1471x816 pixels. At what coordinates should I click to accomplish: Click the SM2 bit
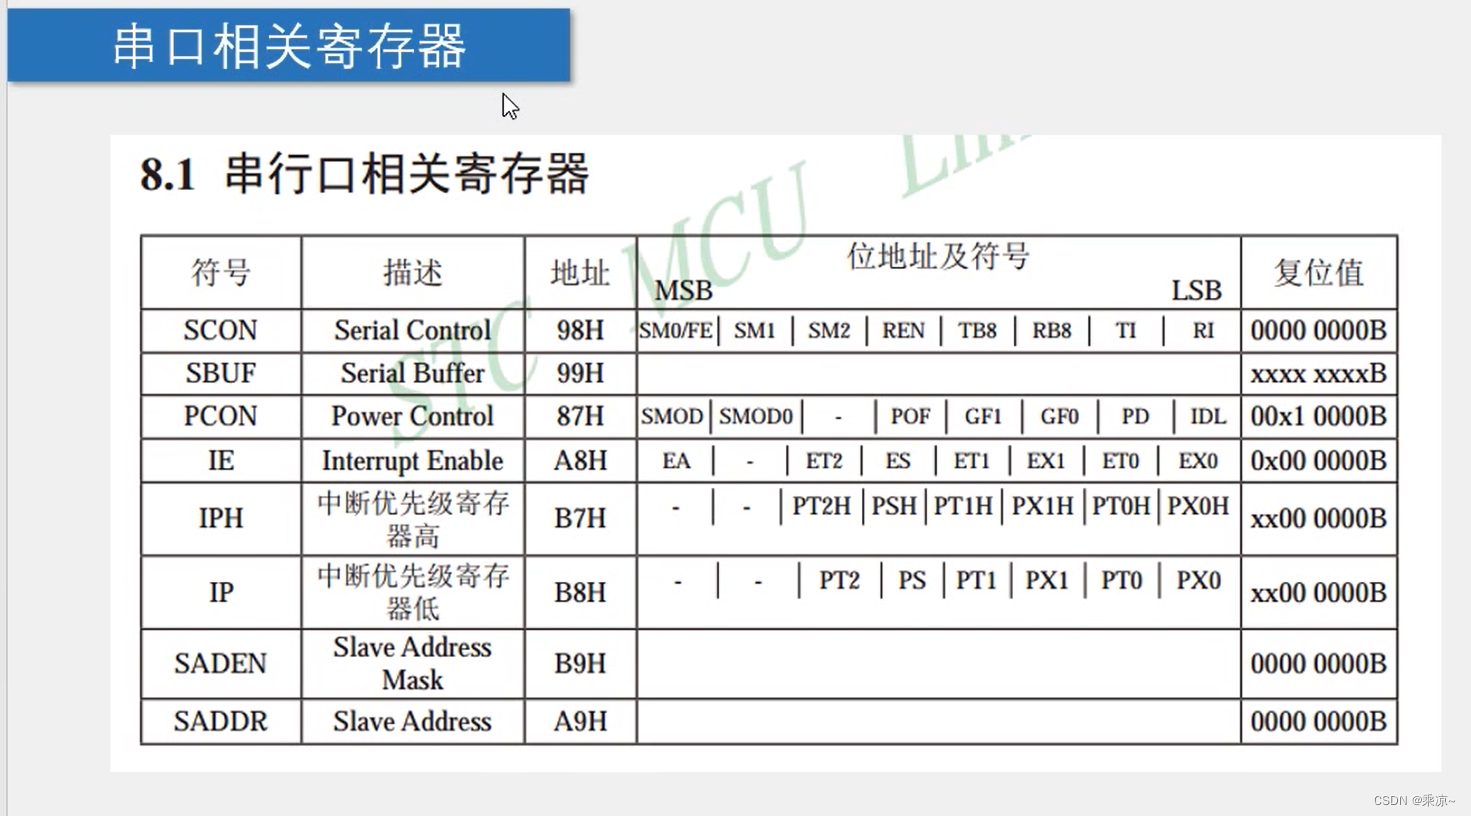coord(829,331)
